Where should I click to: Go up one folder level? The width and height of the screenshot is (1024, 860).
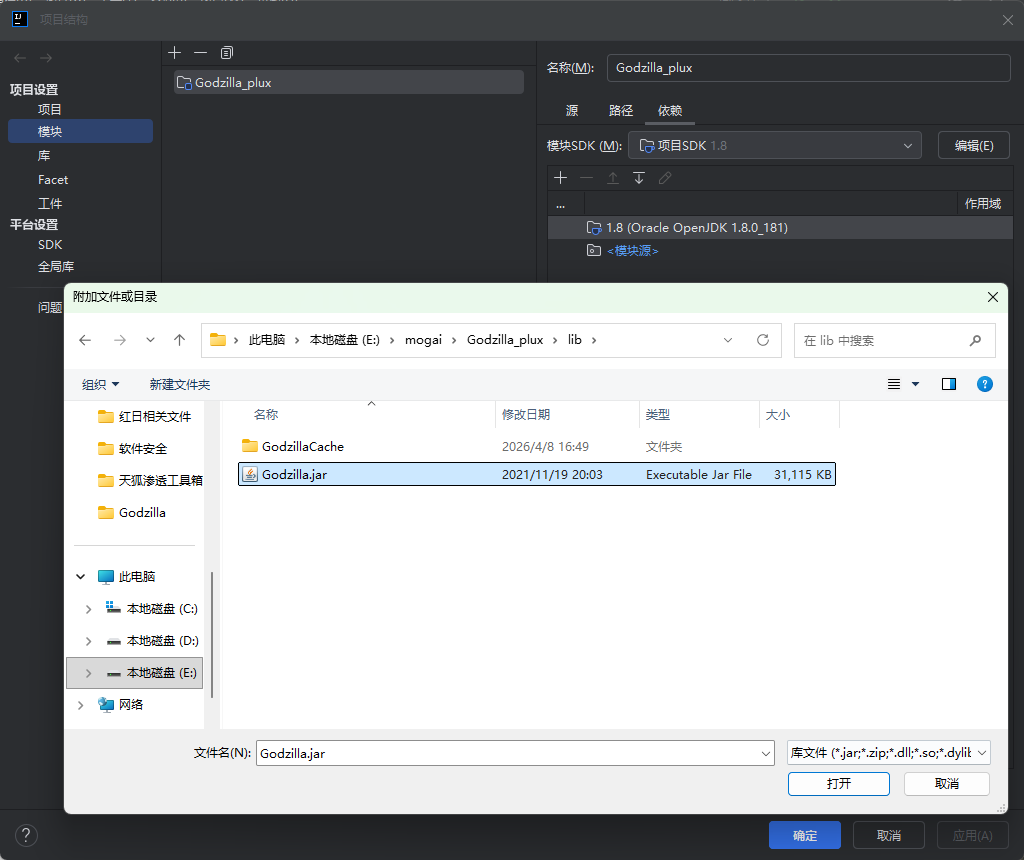180,340
